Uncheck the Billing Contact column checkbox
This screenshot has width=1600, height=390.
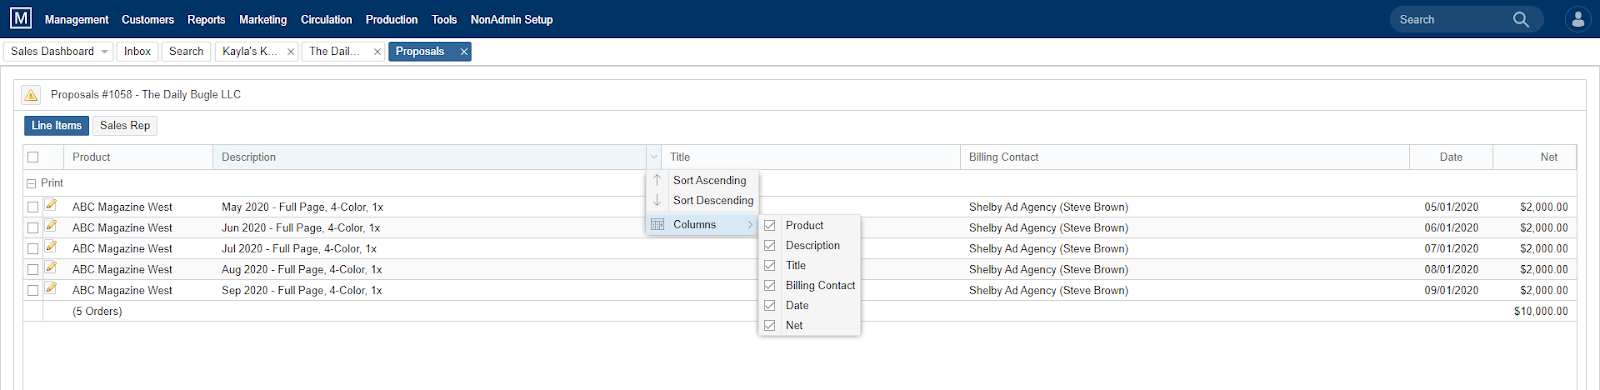(x=770, y=285)
